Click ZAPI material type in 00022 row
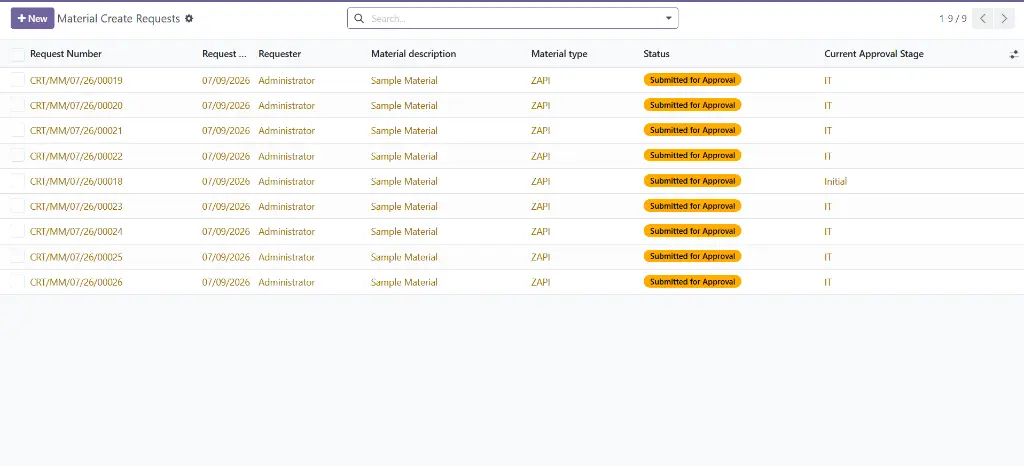1024x466 pixels. [541, 157]
